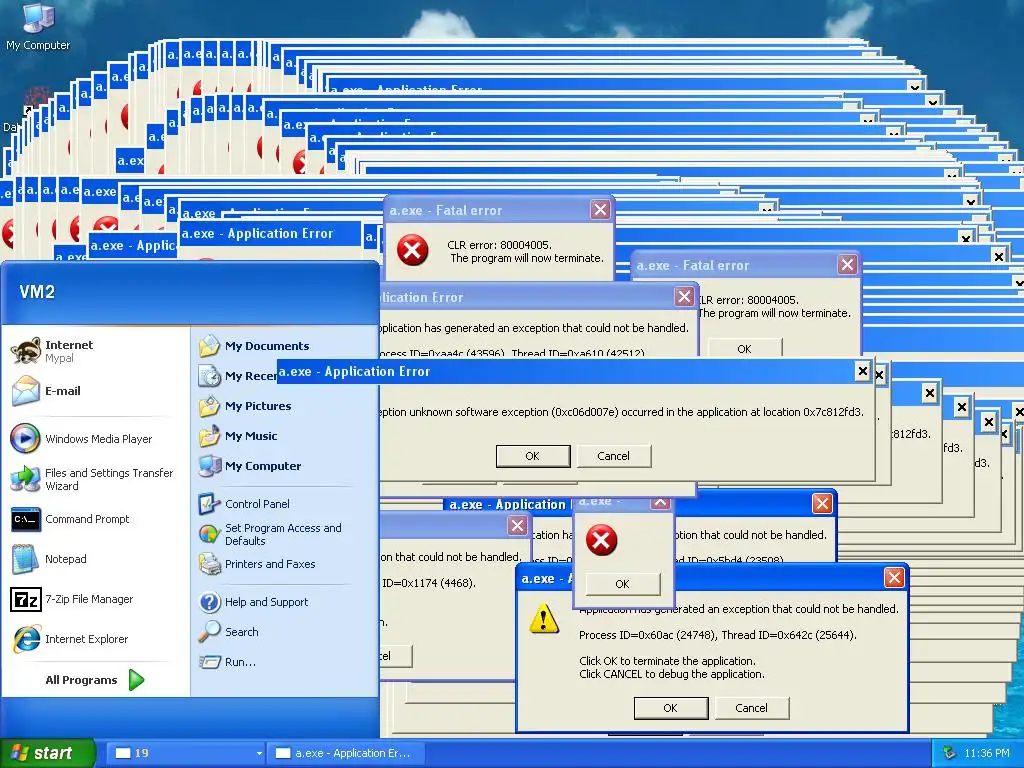Click OK in the right Fatal error dialog
This screenshot has height=768, width=1024.
click(x=744, y=349)
